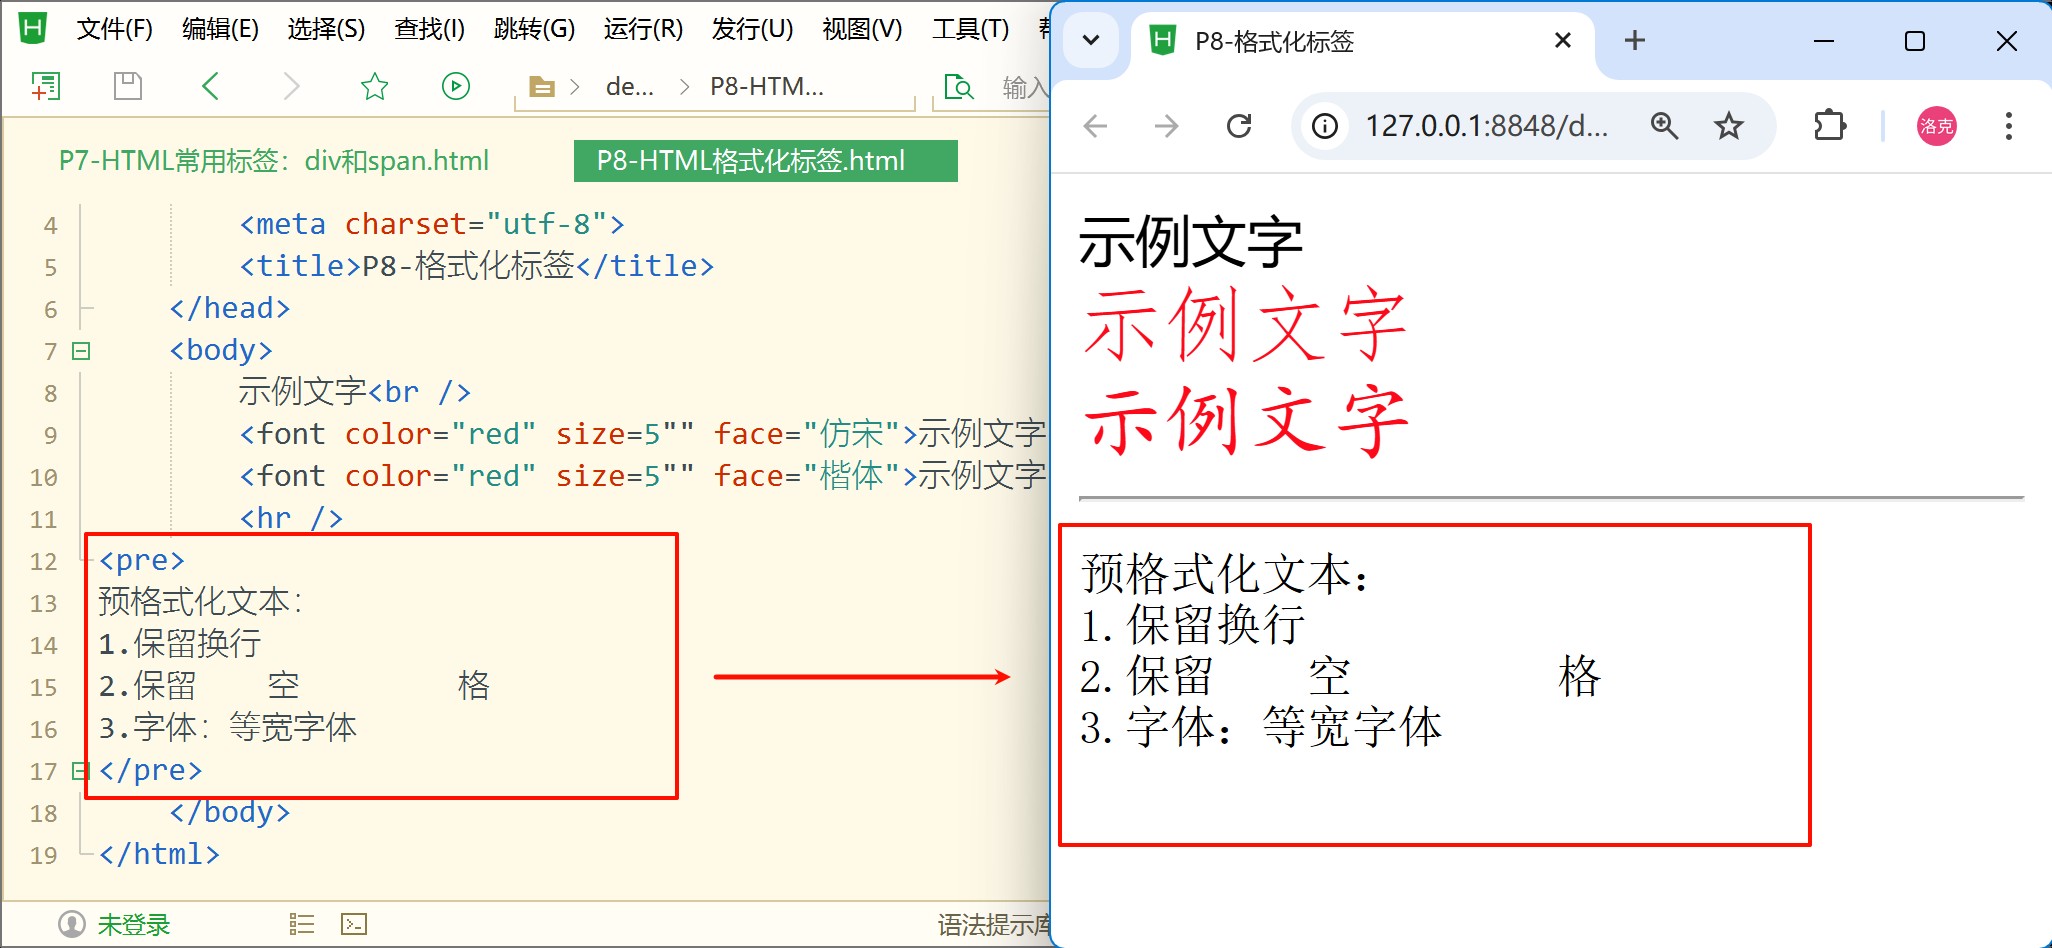Go back with the editor left arrow
Viewport: 2052px width, 948px height.
[210, 87]
